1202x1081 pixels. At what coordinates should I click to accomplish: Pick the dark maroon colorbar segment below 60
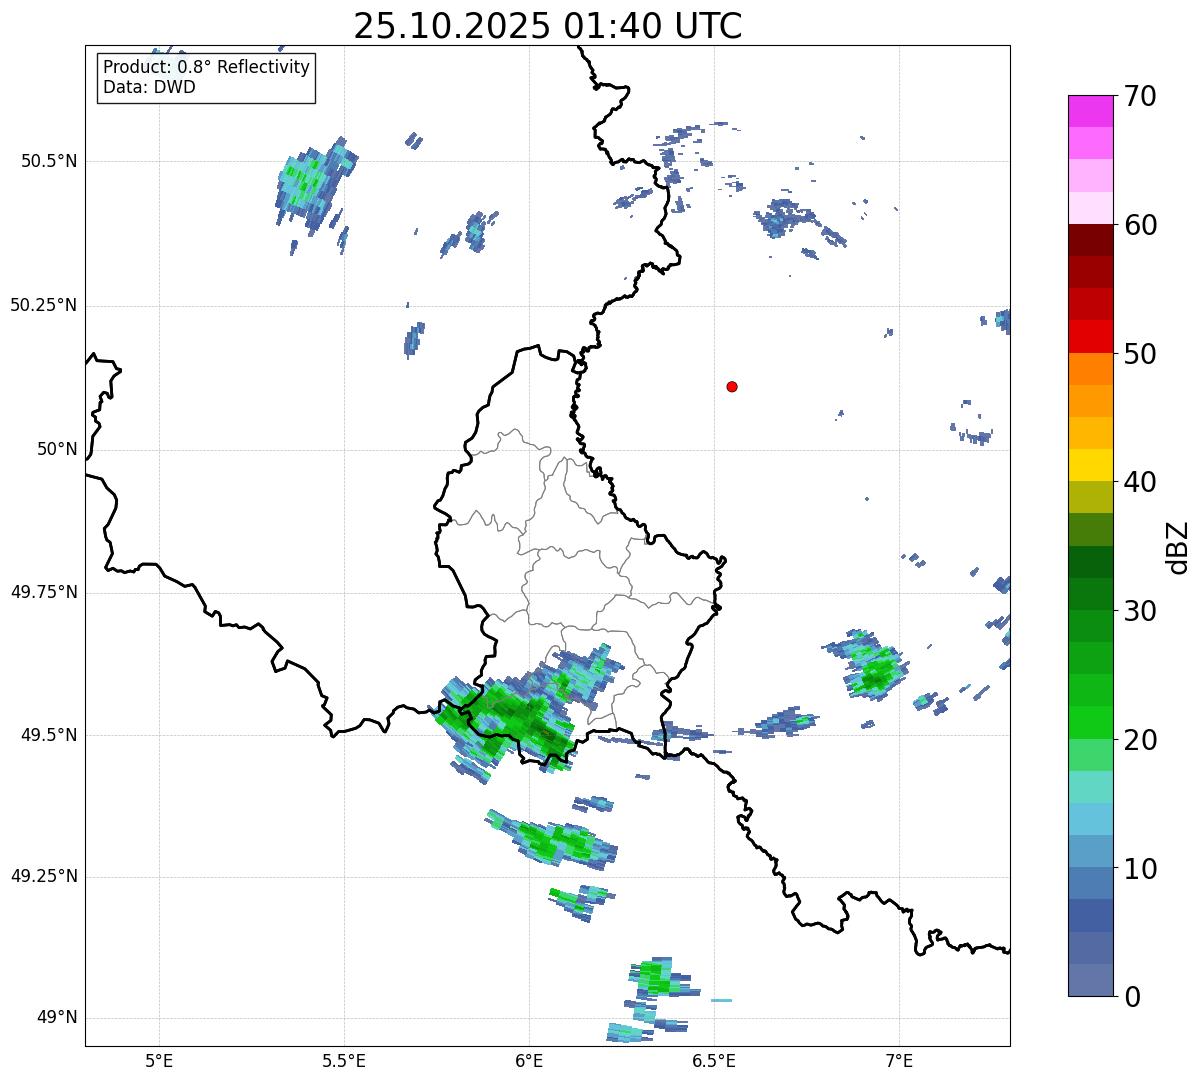click(1090, 240)
